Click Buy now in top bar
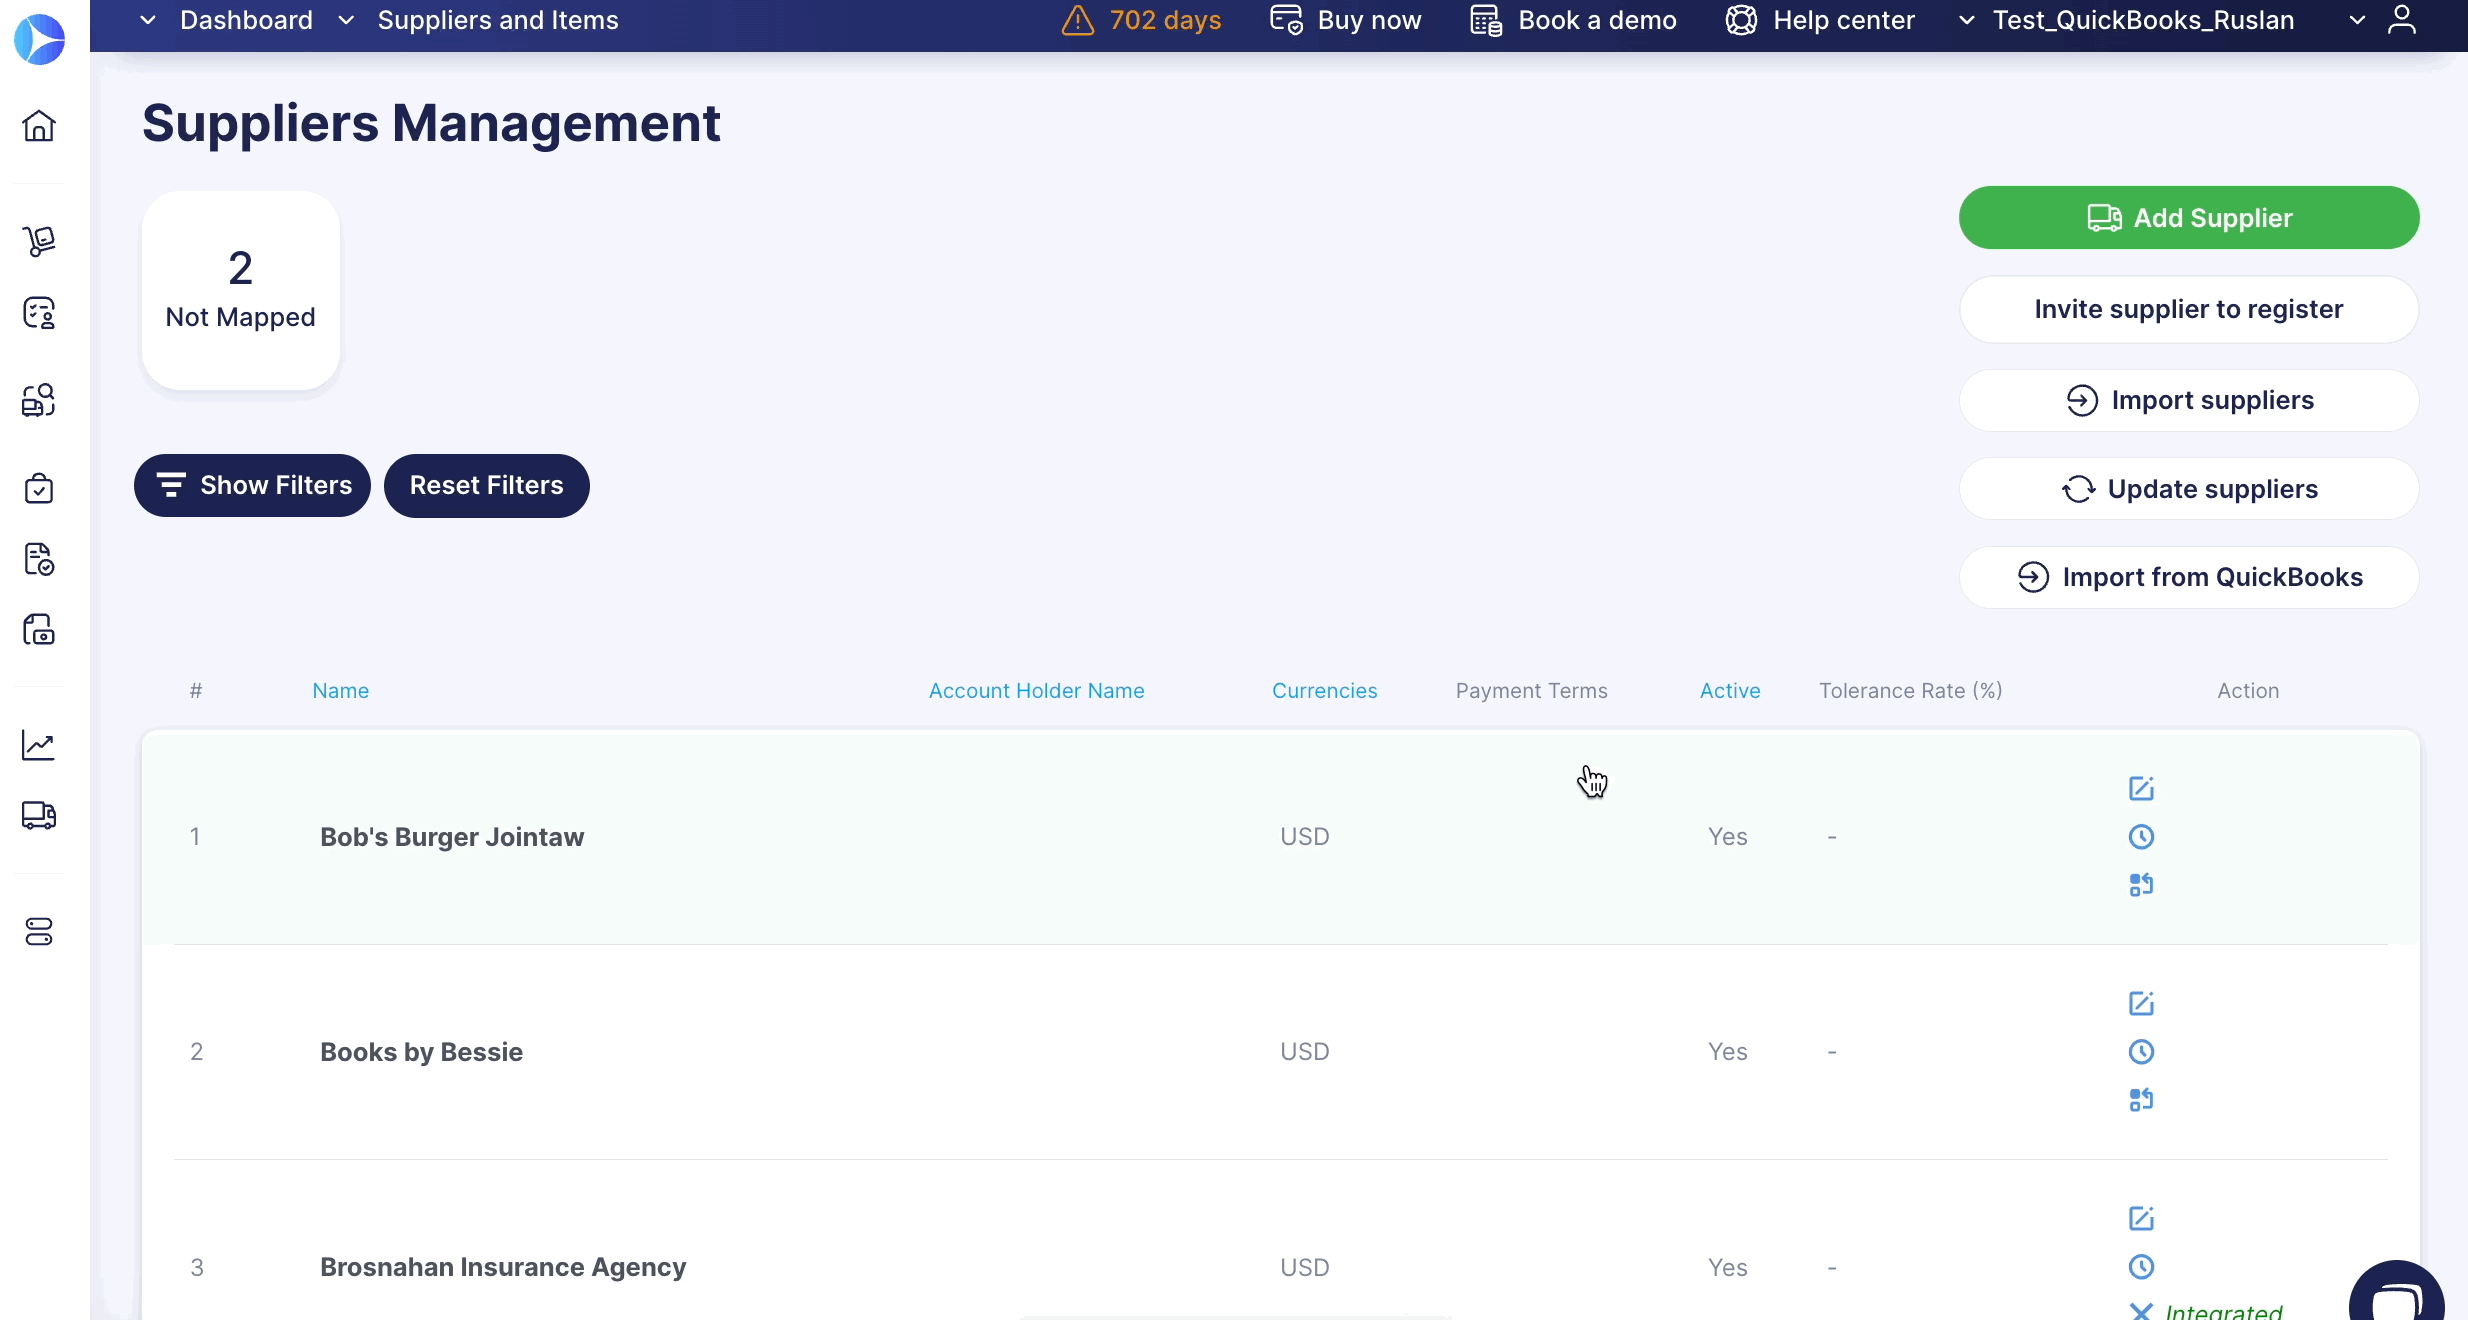 click(1345, 20)
